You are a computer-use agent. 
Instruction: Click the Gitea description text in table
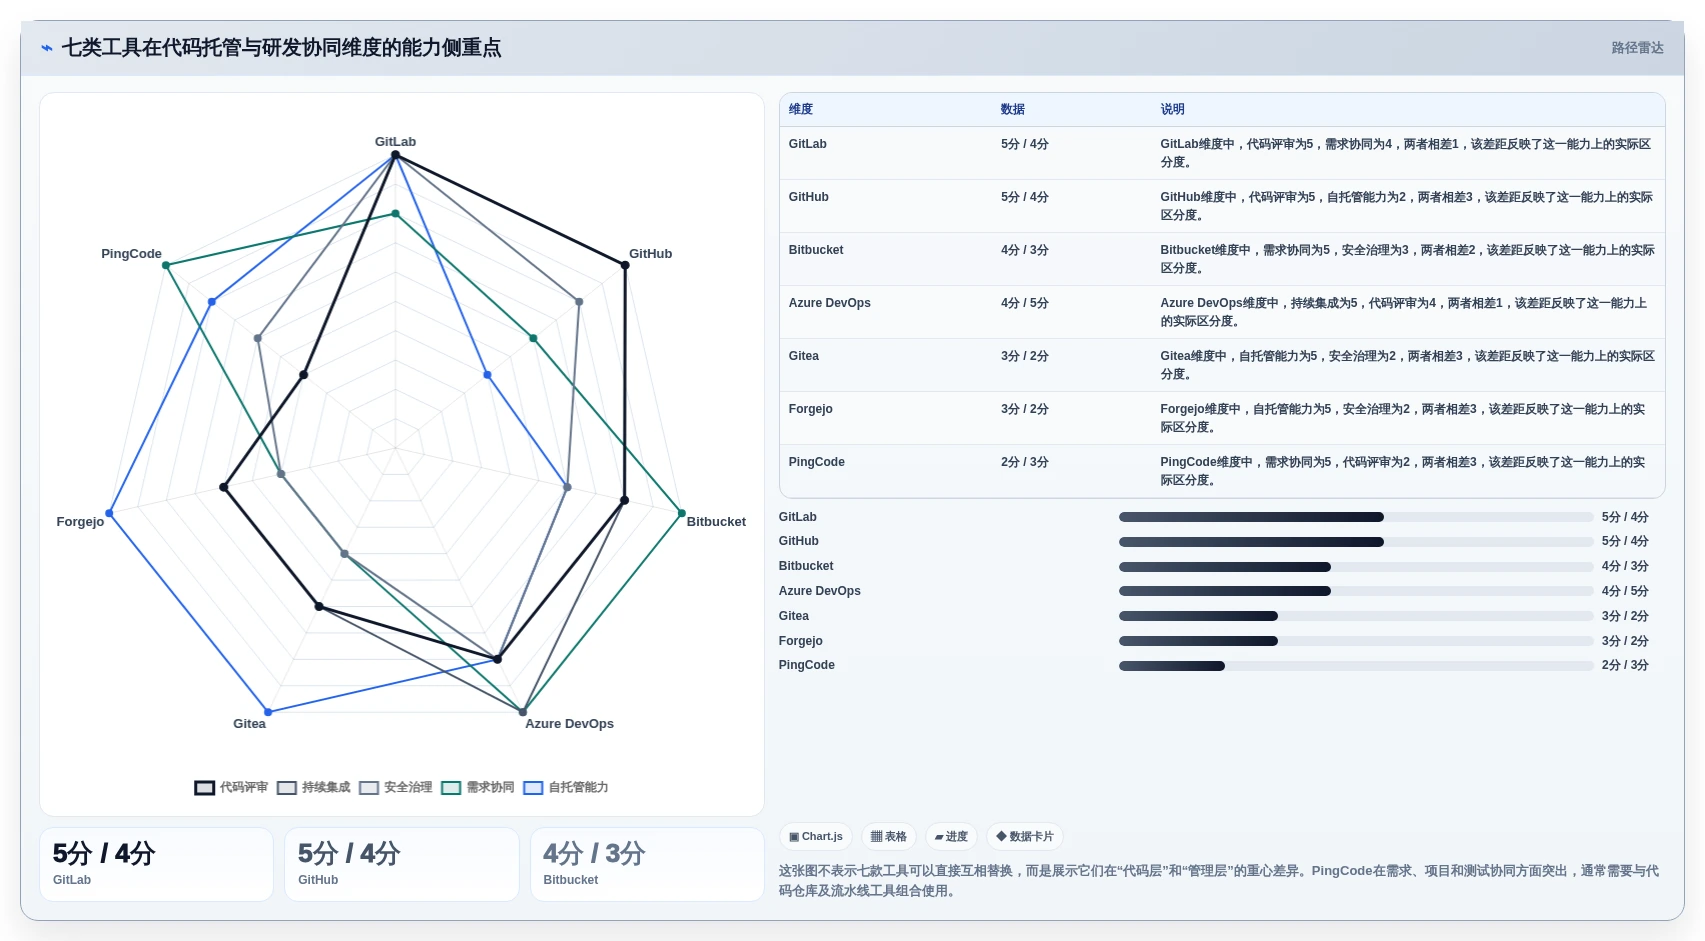[x=1406, y=365]
